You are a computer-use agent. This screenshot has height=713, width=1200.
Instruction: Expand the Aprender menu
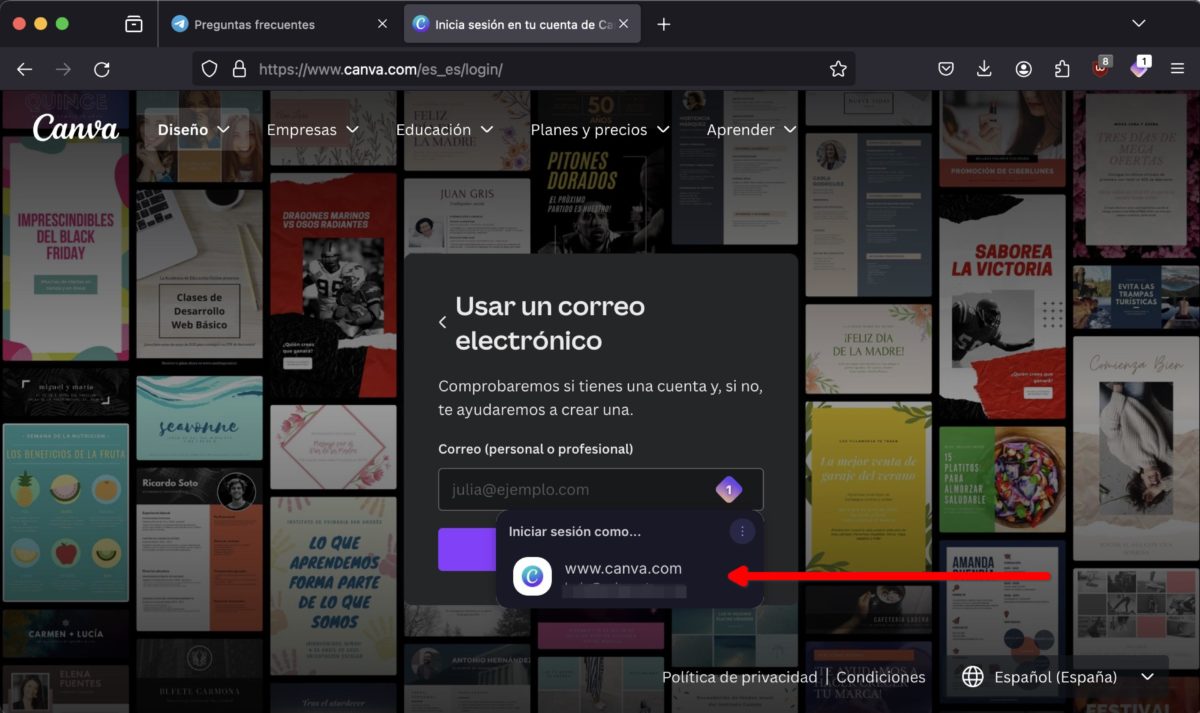pyautogui.click(x=751, y=129)
